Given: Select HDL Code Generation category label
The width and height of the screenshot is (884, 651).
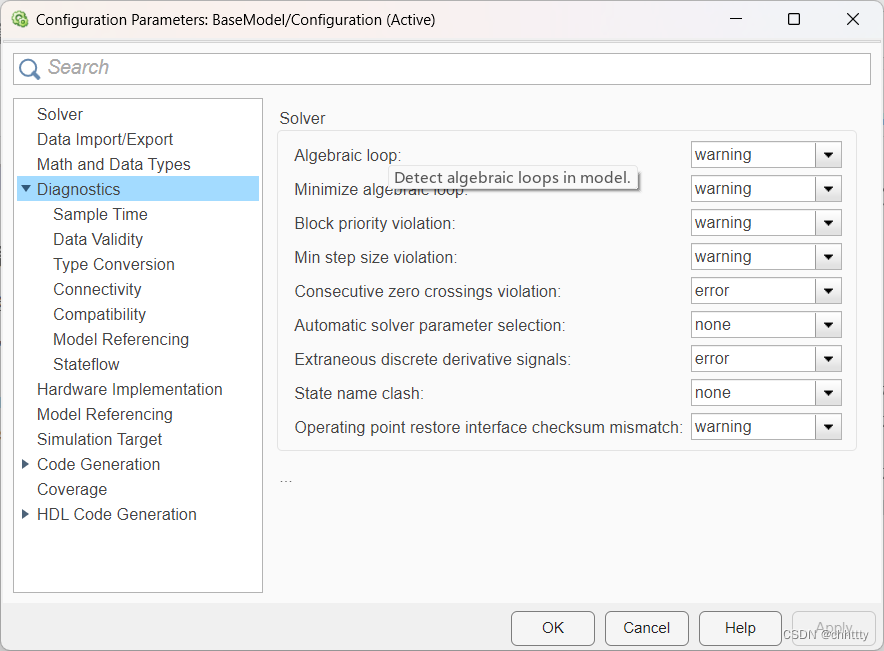Looking at the screenshot, I should pyautogui.click(x=117, y=514).
